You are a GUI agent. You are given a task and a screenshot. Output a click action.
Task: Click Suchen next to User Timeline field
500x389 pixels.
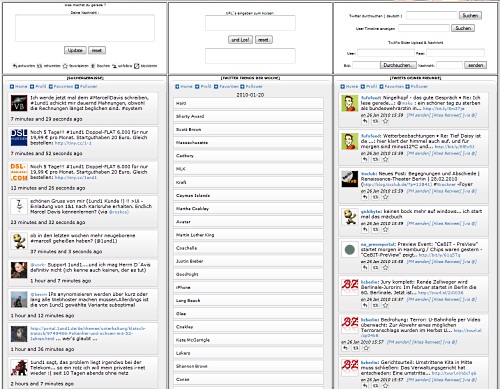pos(463,28)
